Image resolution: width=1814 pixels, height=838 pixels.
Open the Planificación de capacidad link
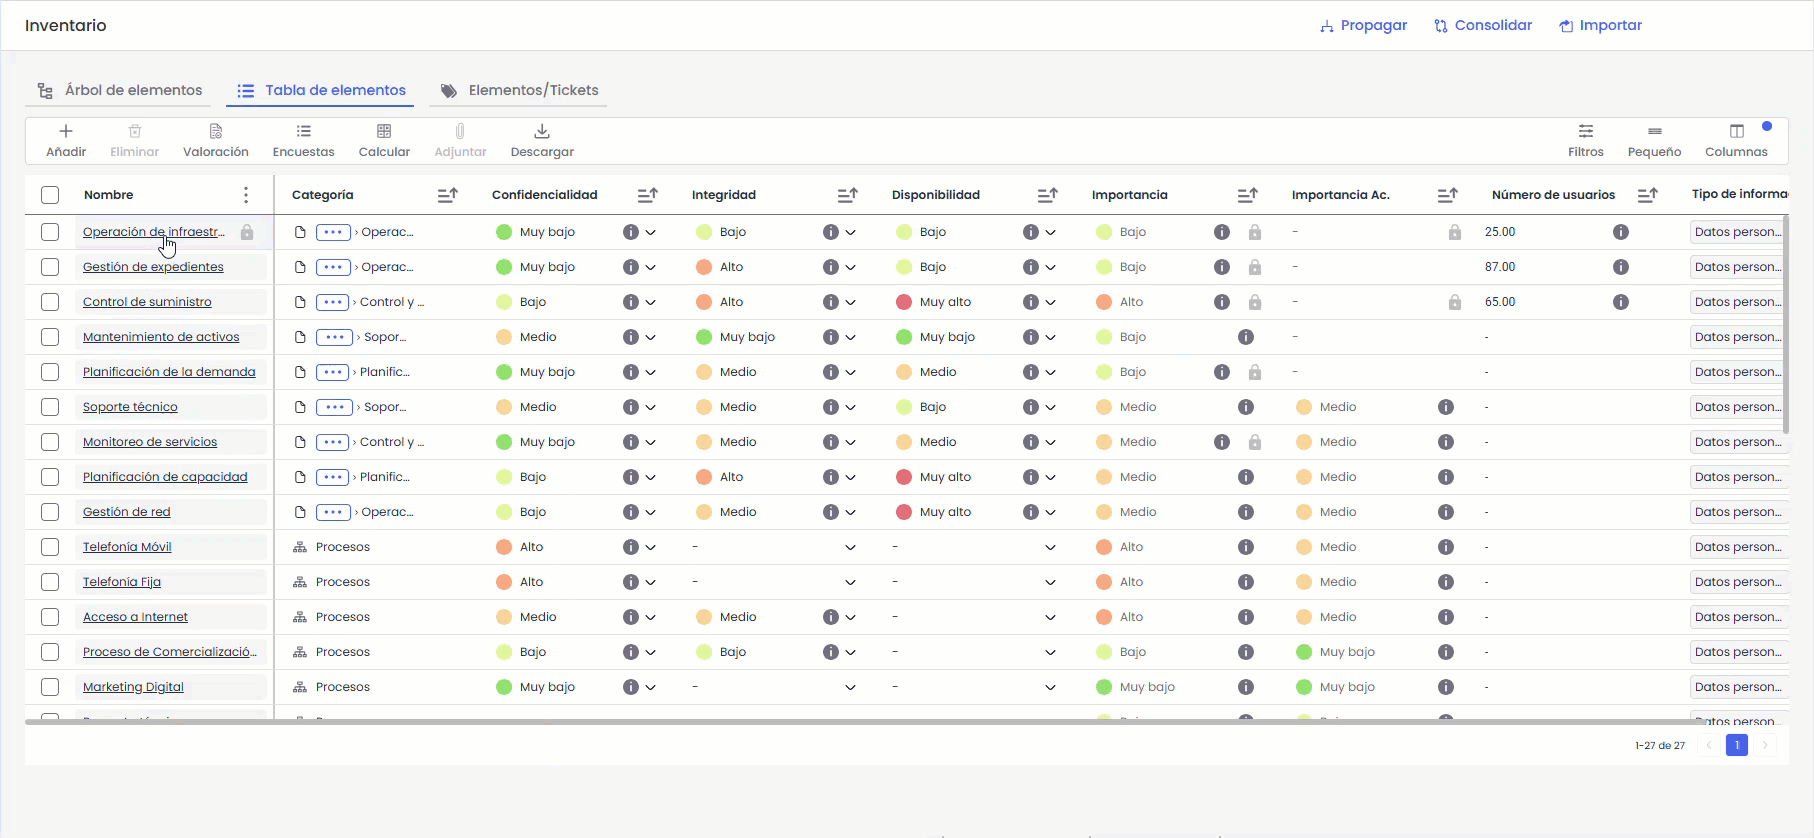click(165, 477)
